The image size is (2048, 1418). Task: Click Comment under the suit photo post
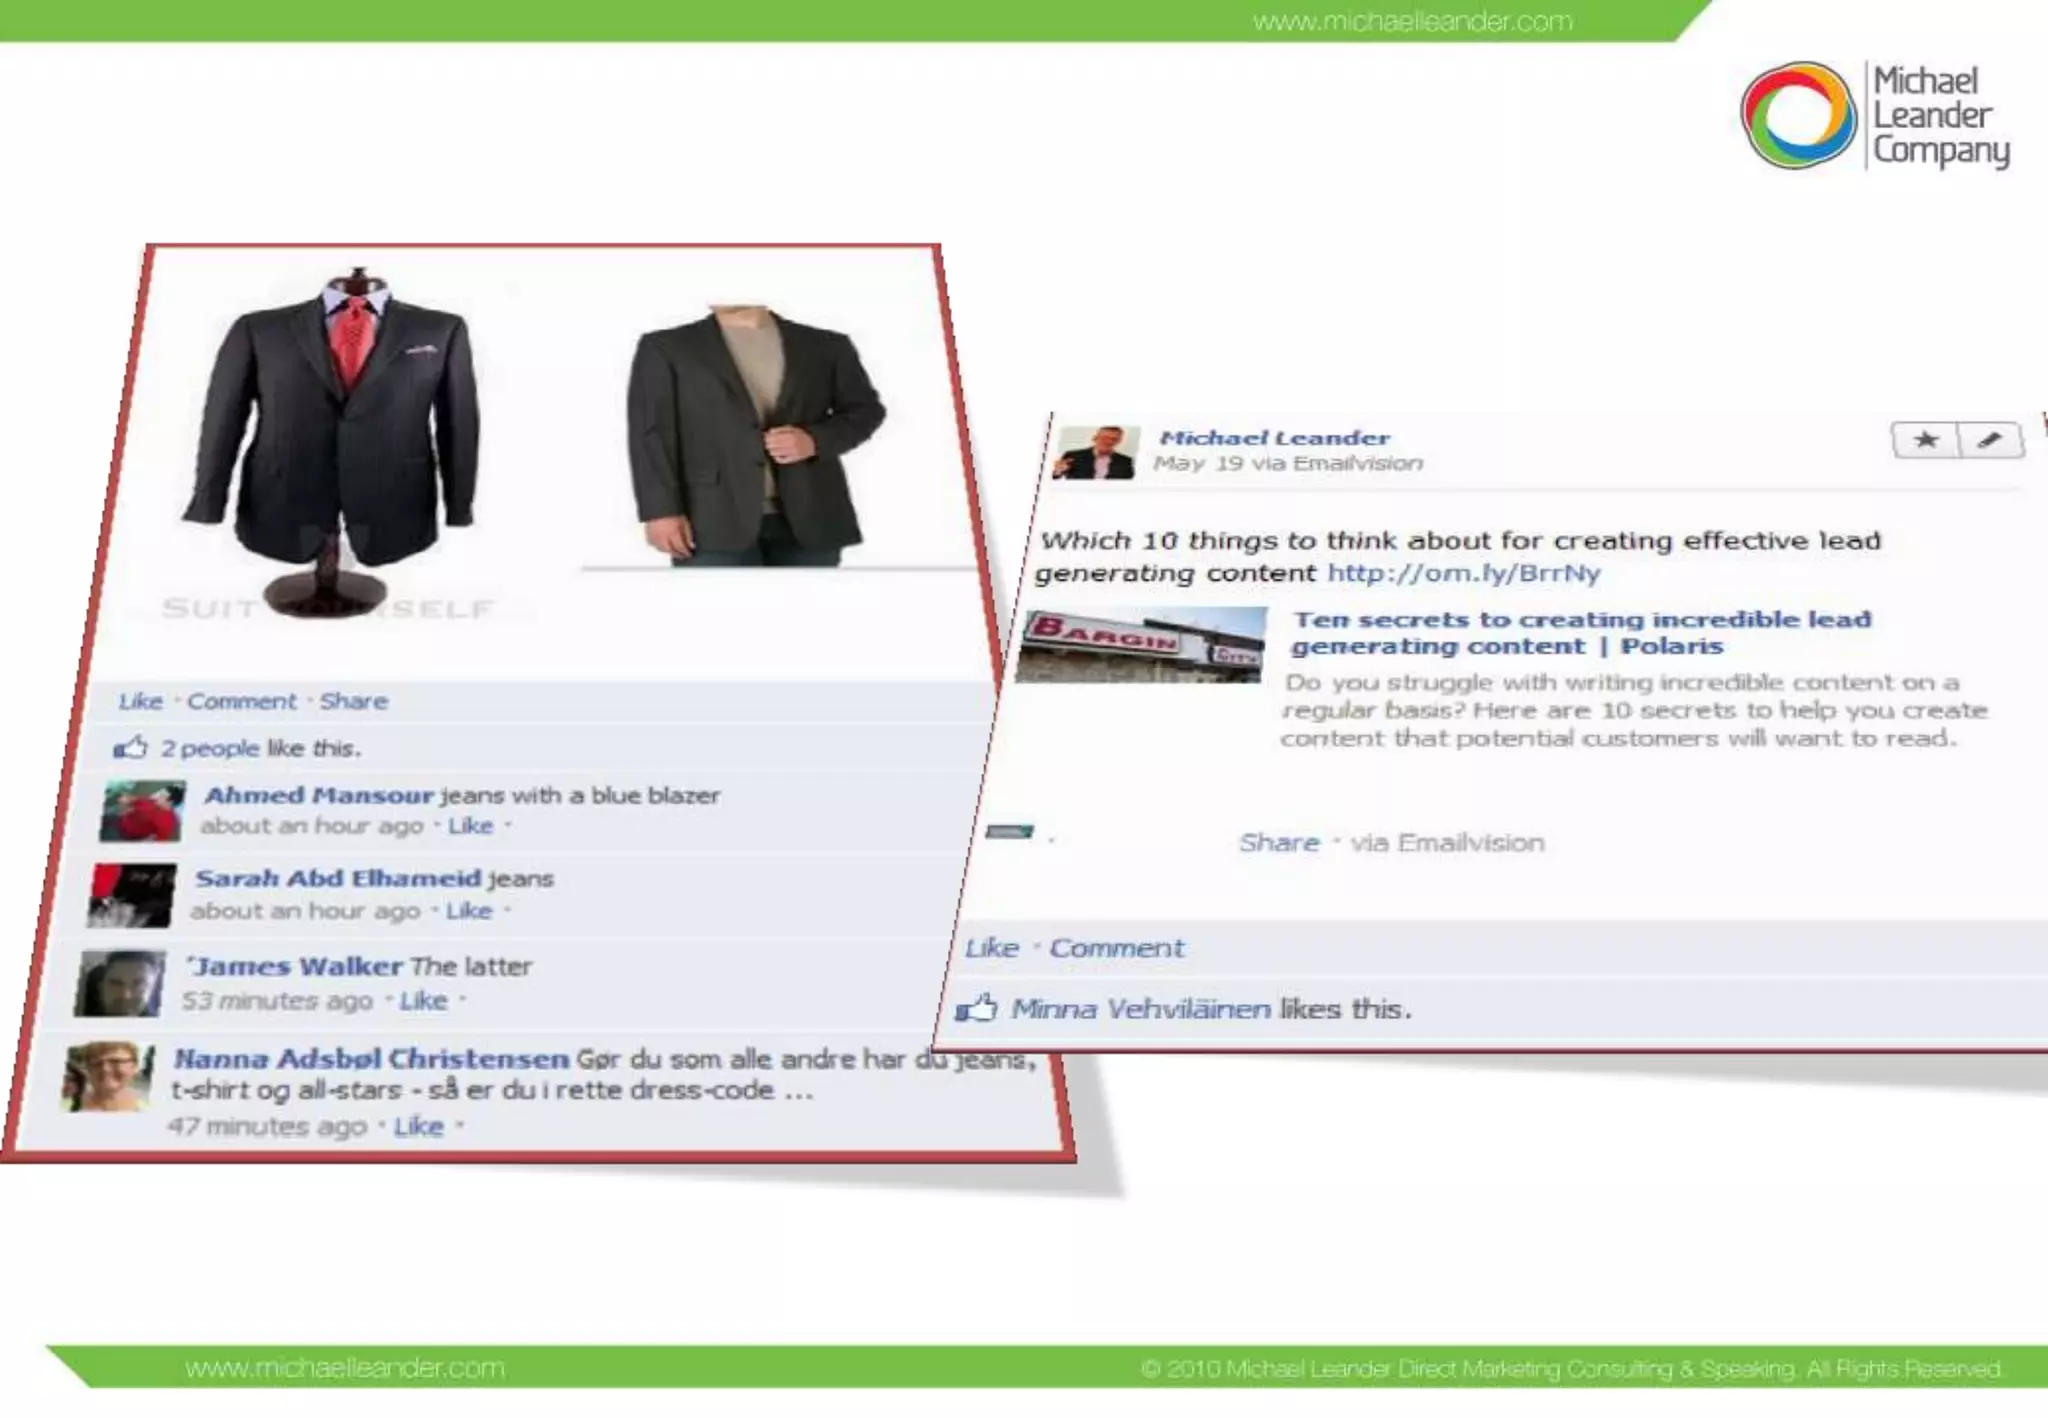pyautogui.click(x=242, y=701)
